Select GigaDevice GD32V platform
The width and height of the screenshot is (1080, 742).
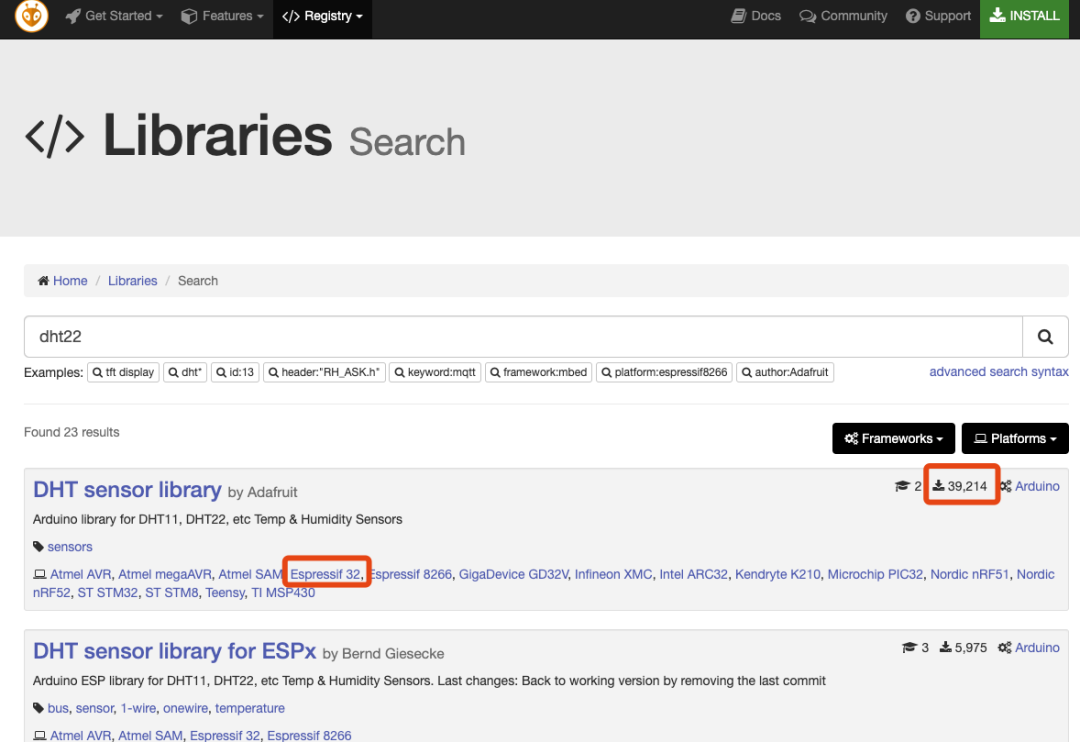click(x=514, y=575)
